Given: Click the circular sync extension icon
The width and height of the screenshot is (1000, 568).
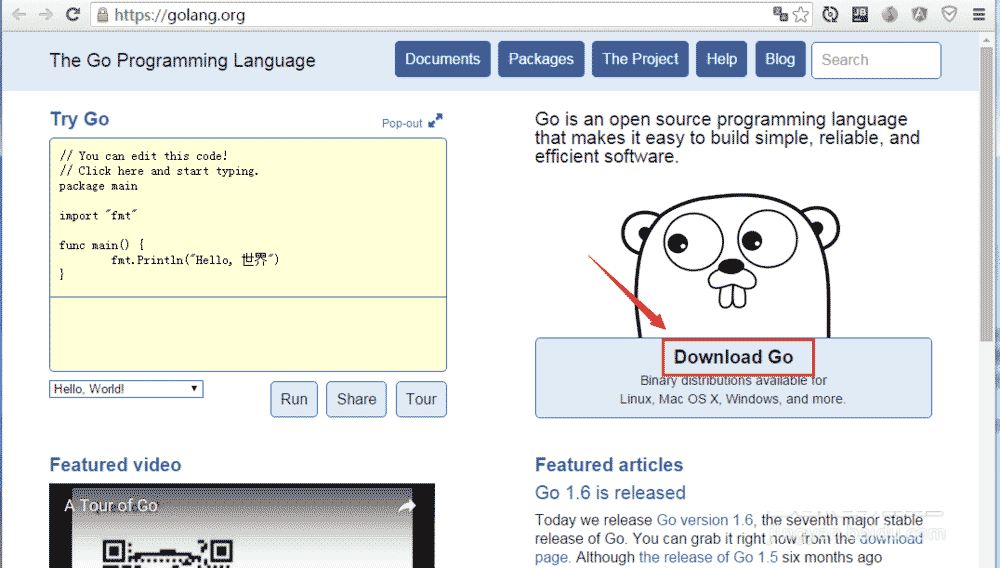Looking at the screenshot, I should point(830,14).
